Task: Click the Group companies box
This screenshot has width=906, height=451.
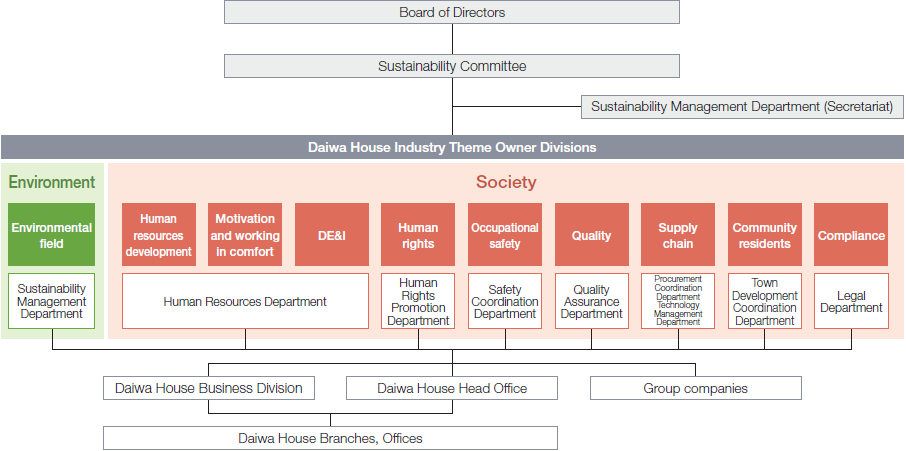Action: click(695, 388)
